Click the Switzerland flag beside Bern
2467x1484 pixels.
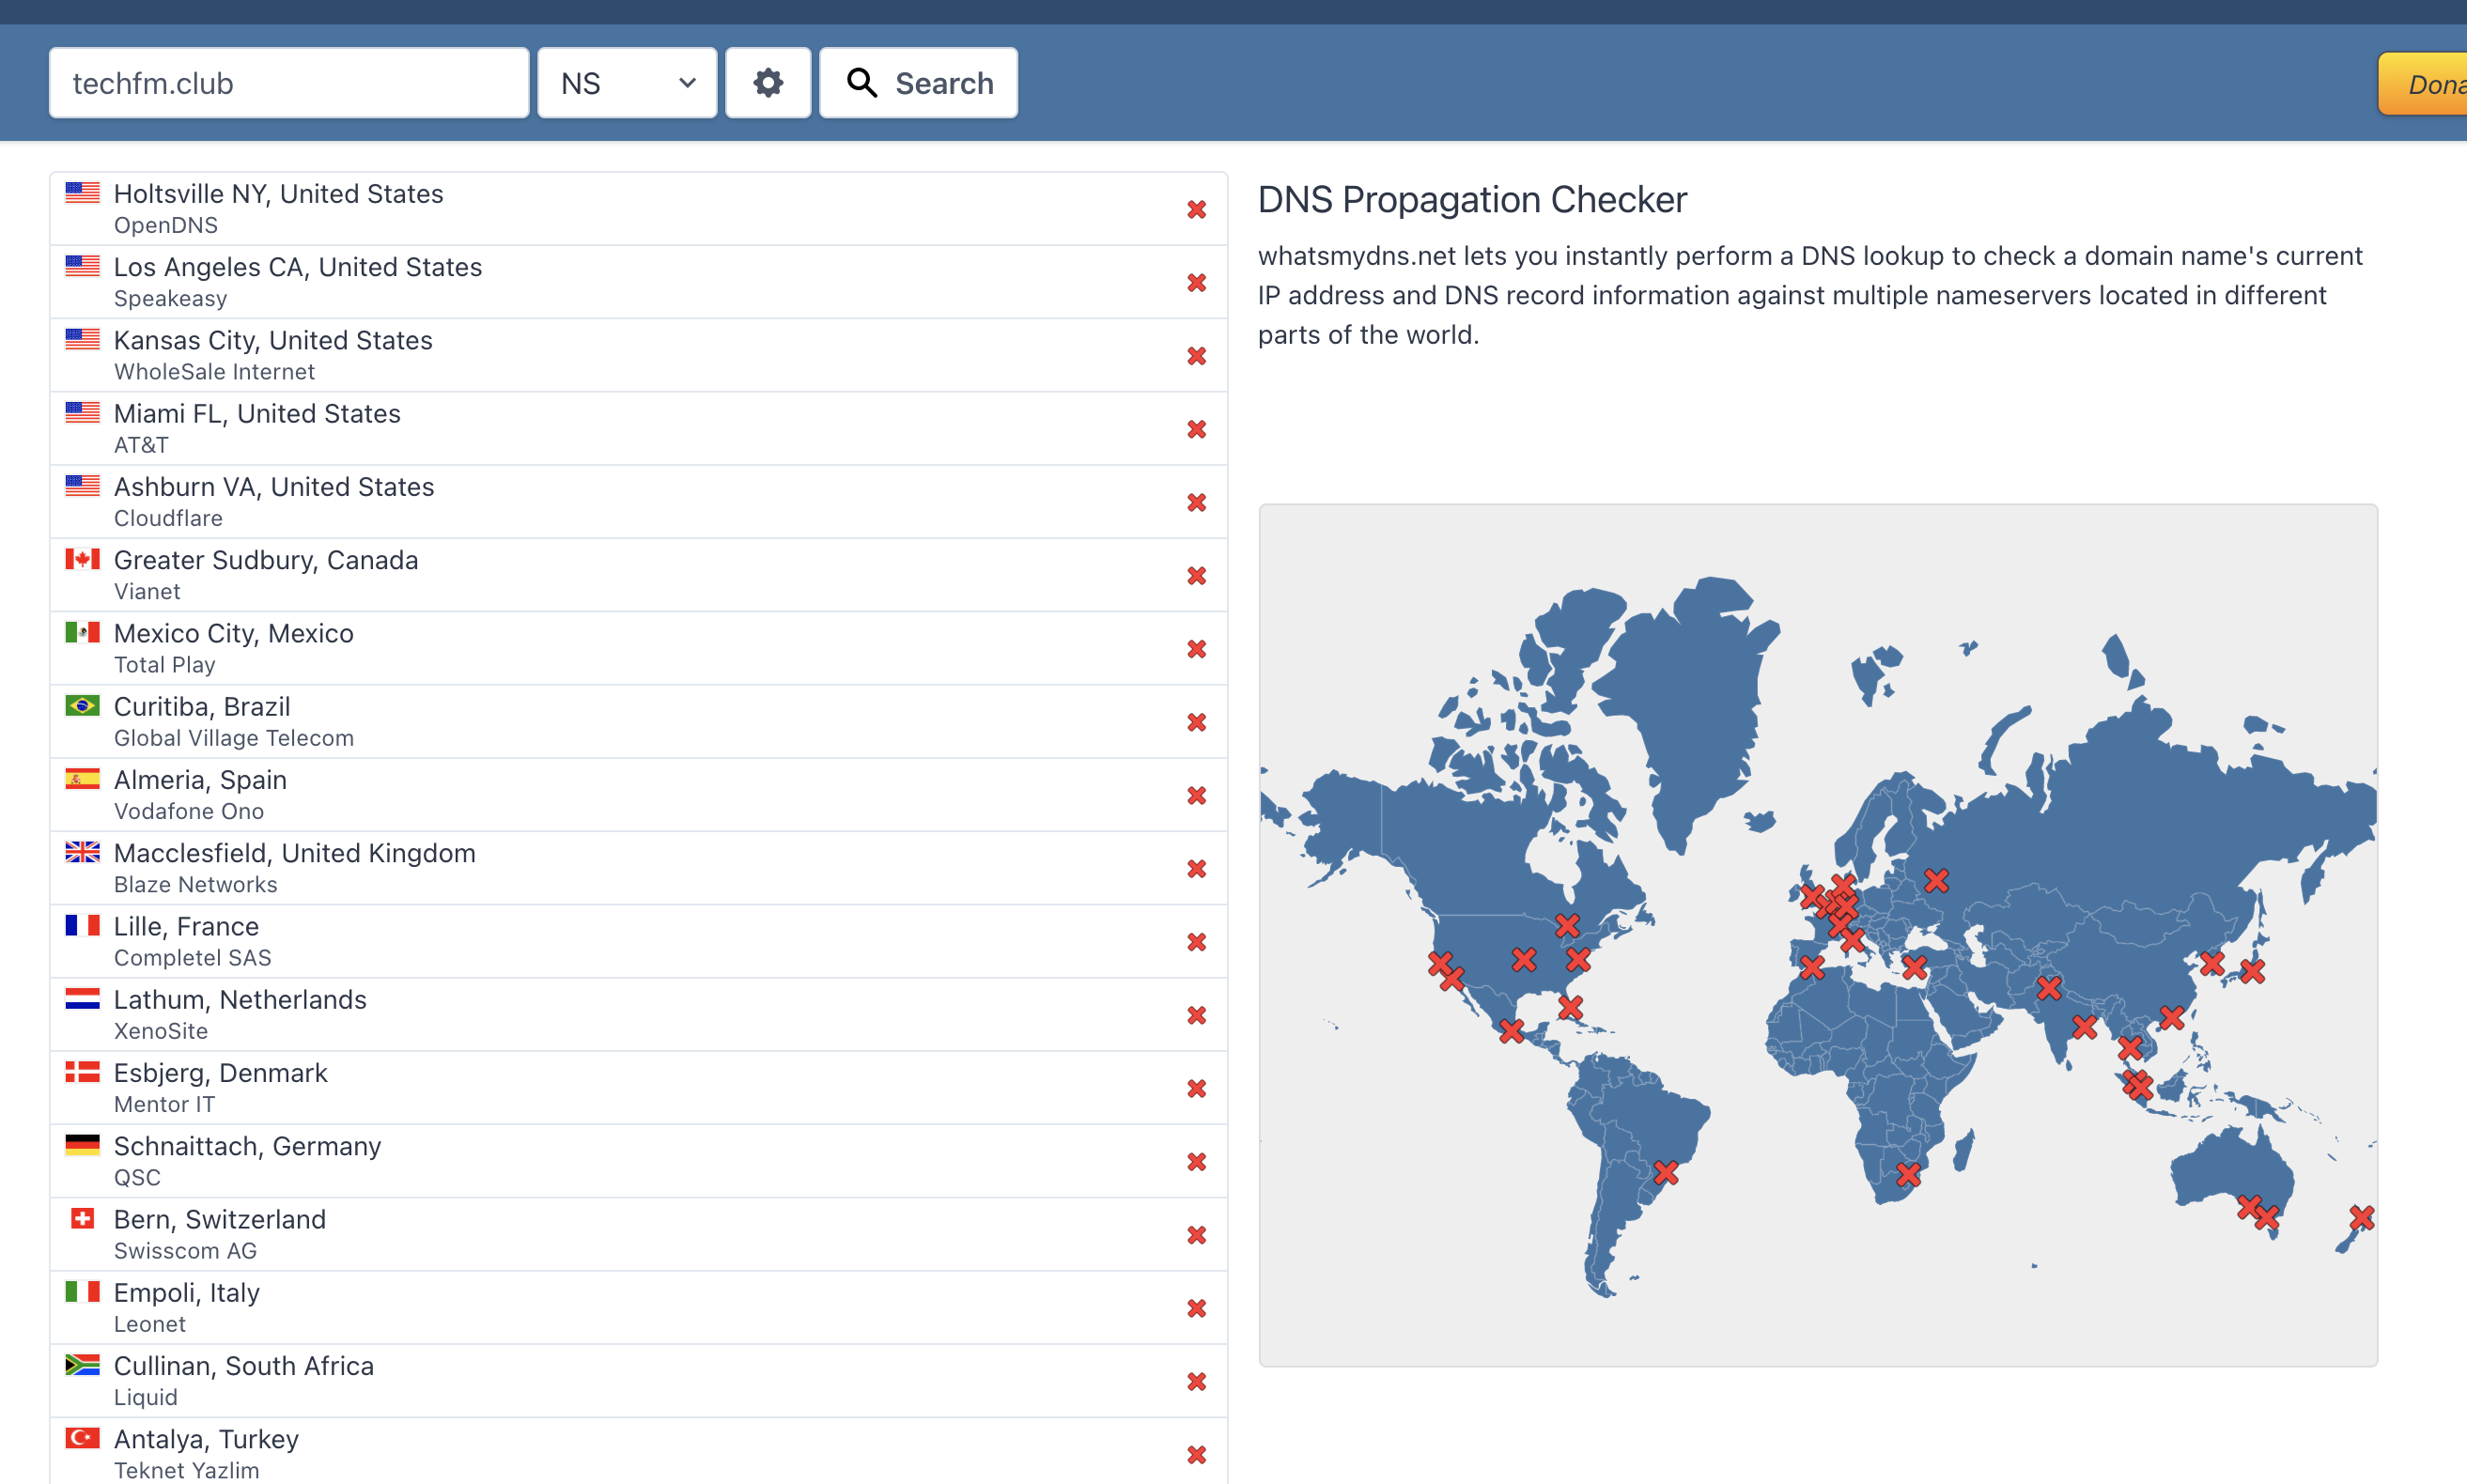point(82,1218)
